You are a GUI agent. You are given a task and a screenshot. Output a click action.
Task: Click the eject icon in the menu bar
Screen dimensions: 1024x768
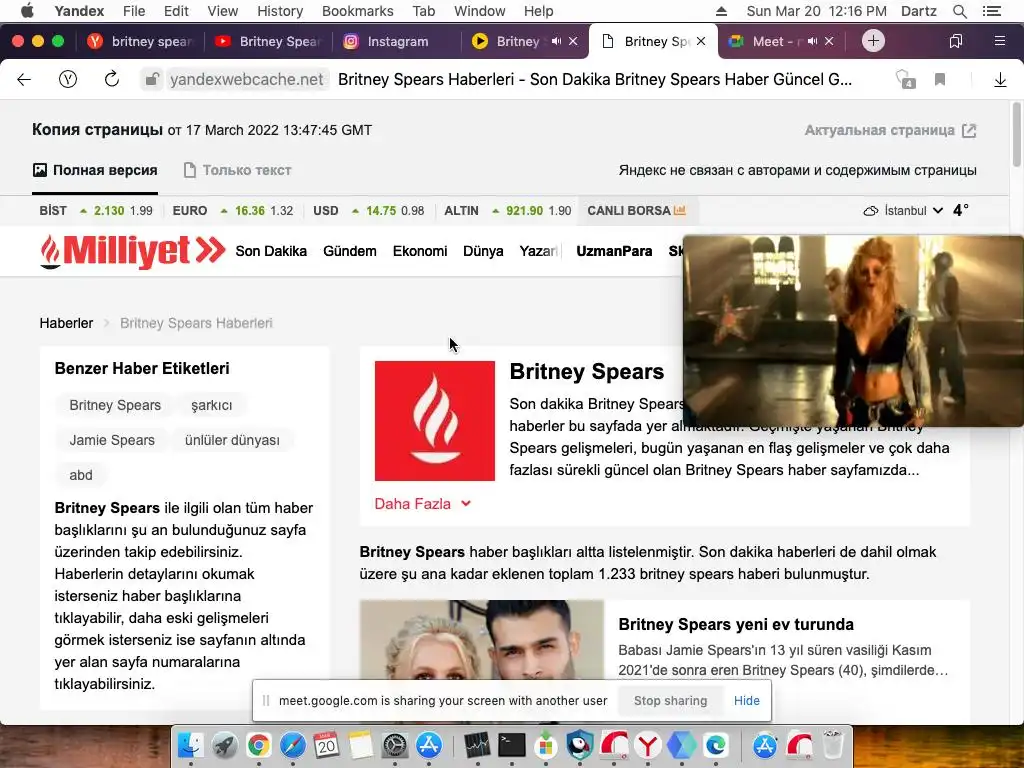(721, 11)
